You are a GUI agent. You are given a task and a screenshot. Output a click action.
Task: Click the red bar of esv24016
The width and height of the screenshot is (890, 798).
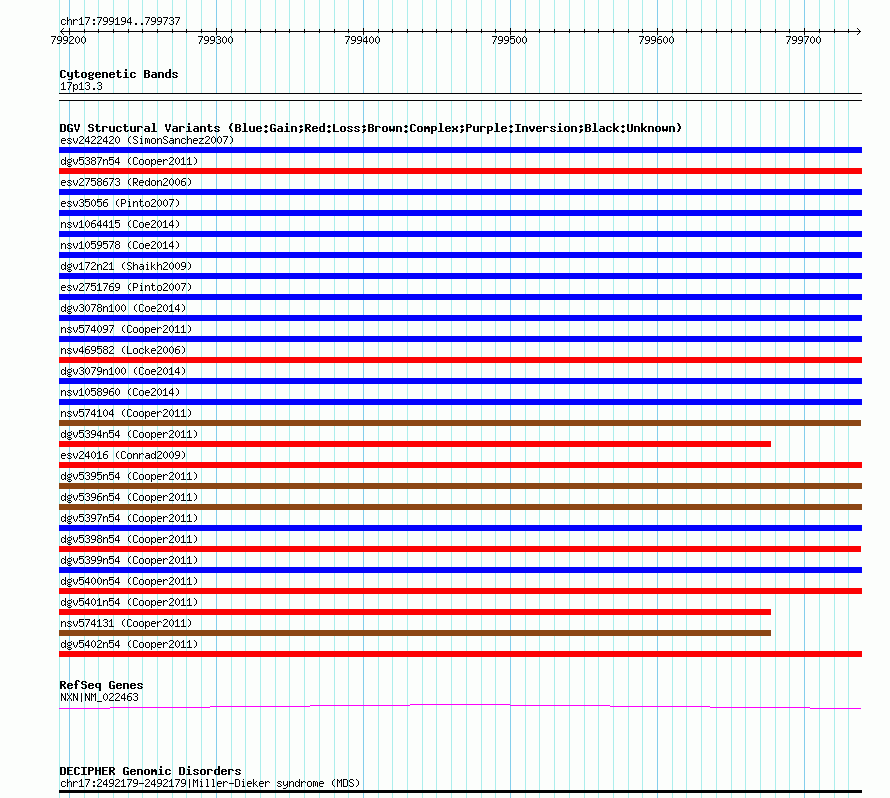[460, 465]
